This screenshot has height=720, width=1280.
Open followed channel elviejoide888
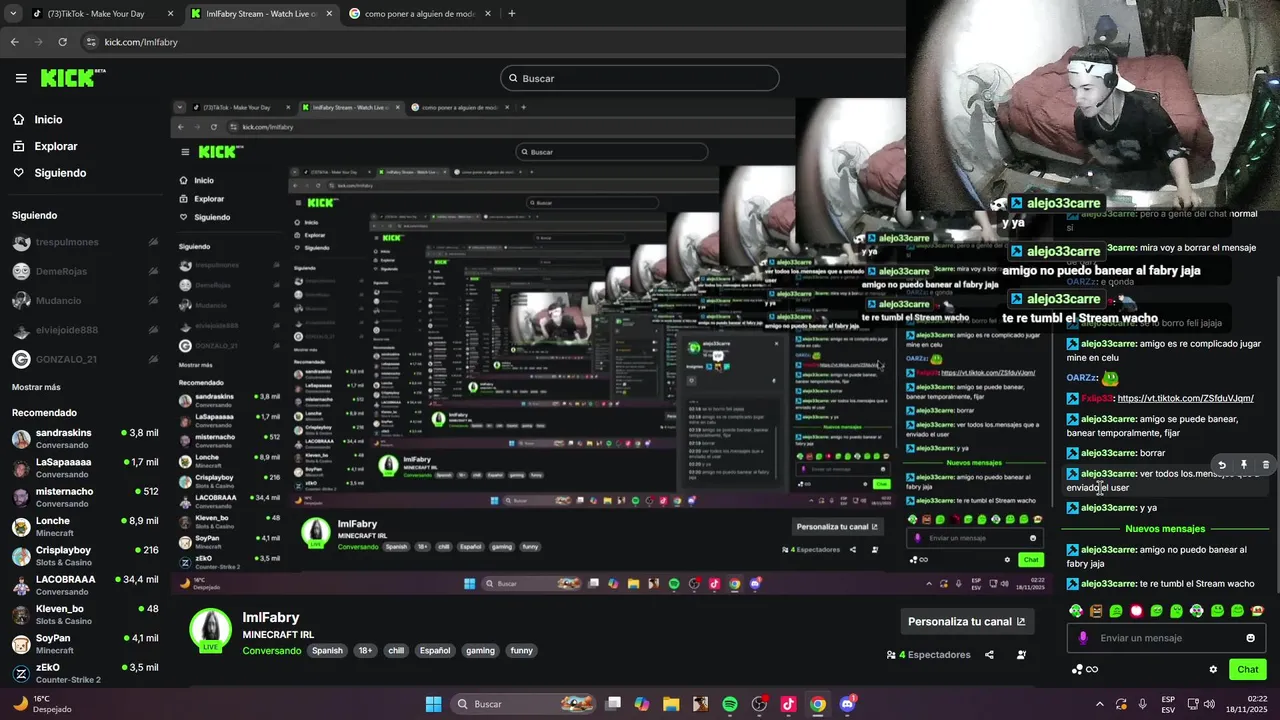click(x=85, y=330)
